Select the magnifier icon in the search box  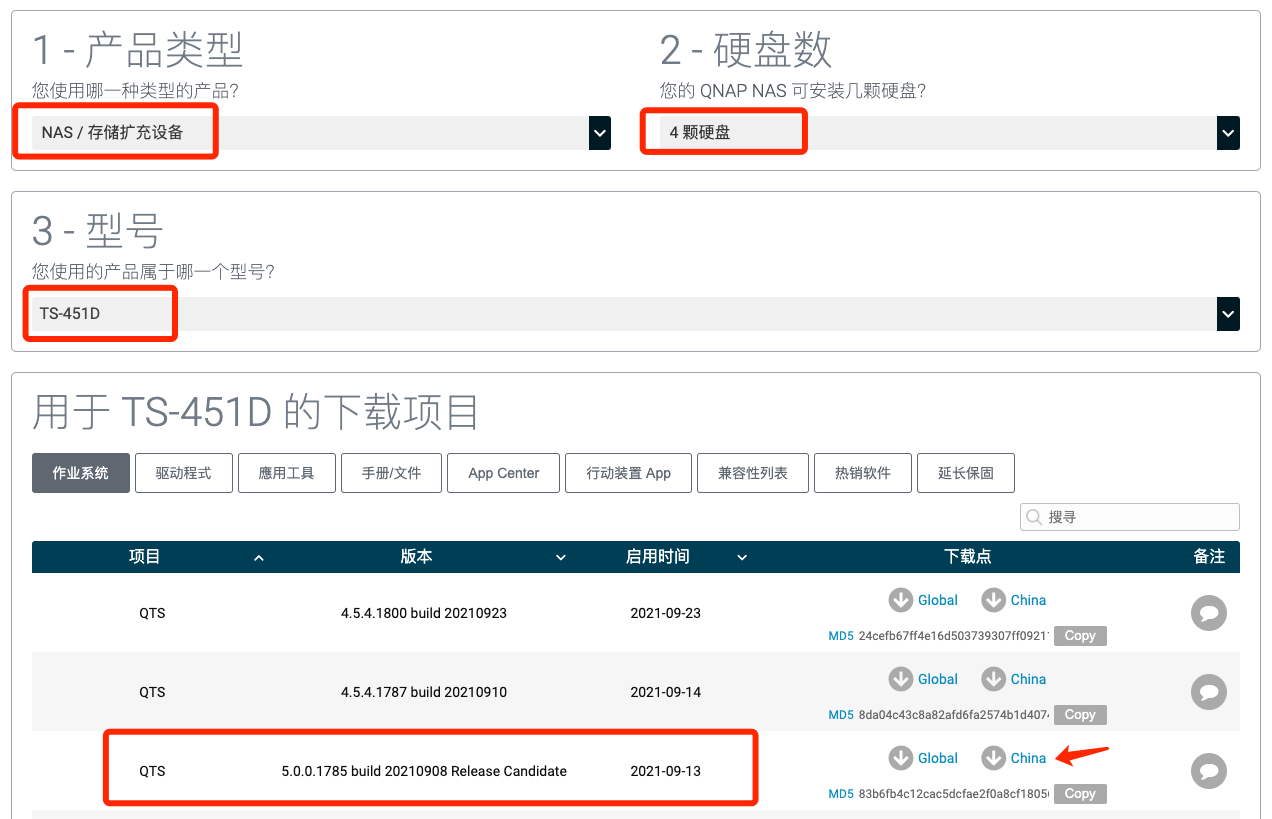[x=1033, y=517]
